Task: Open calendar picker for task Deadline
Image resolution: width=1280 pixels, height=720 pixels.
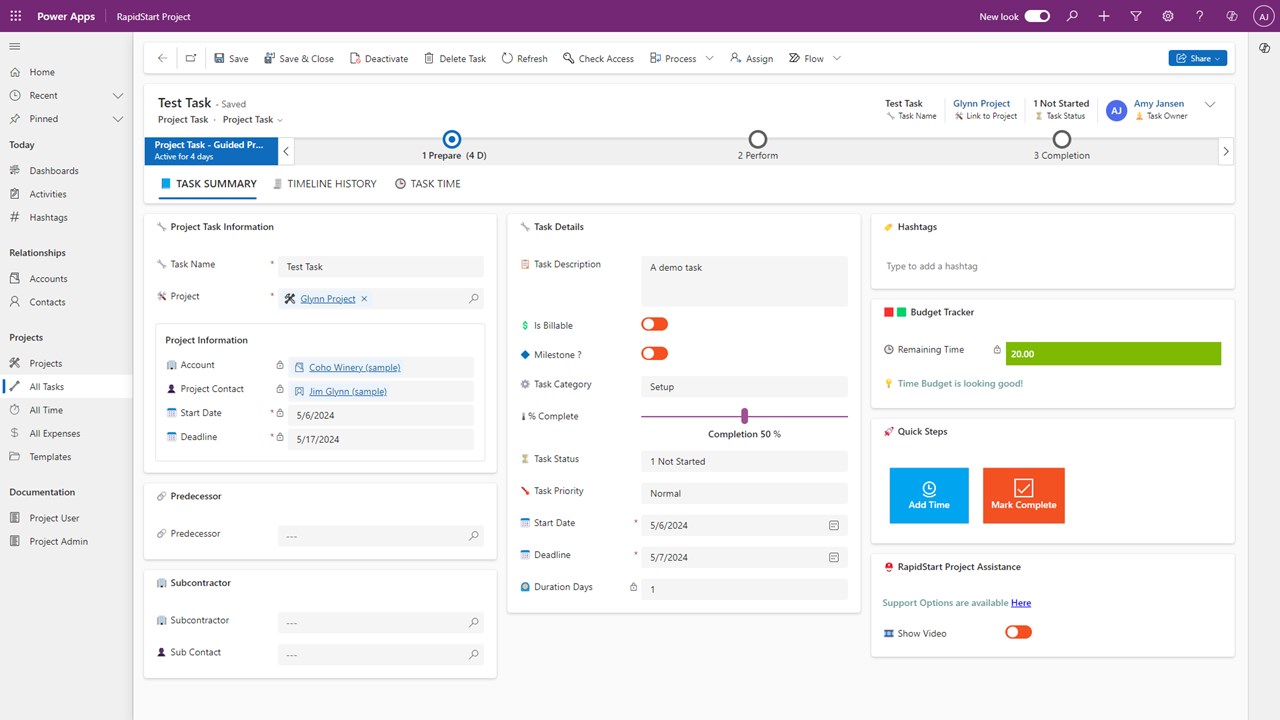Action: (x=834, y=557)
